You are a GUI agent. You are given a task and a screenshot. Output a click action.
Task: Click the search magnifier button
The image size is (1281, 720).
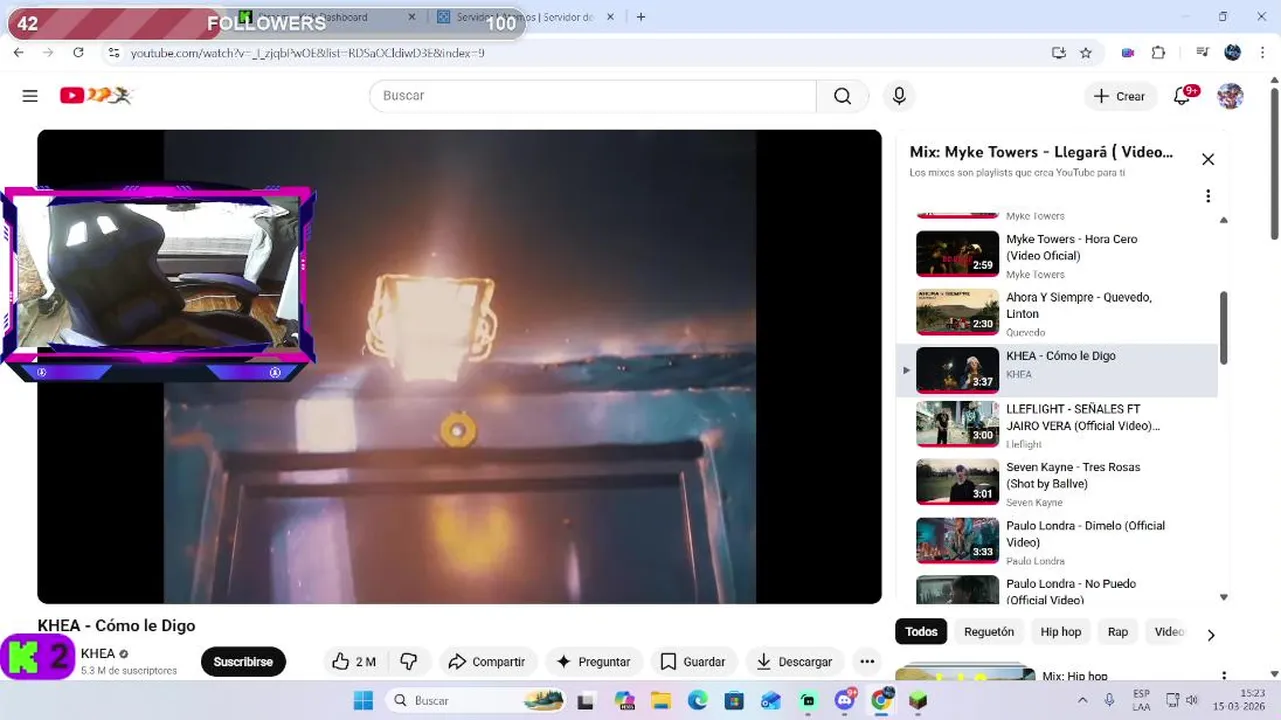click(843, 96)
